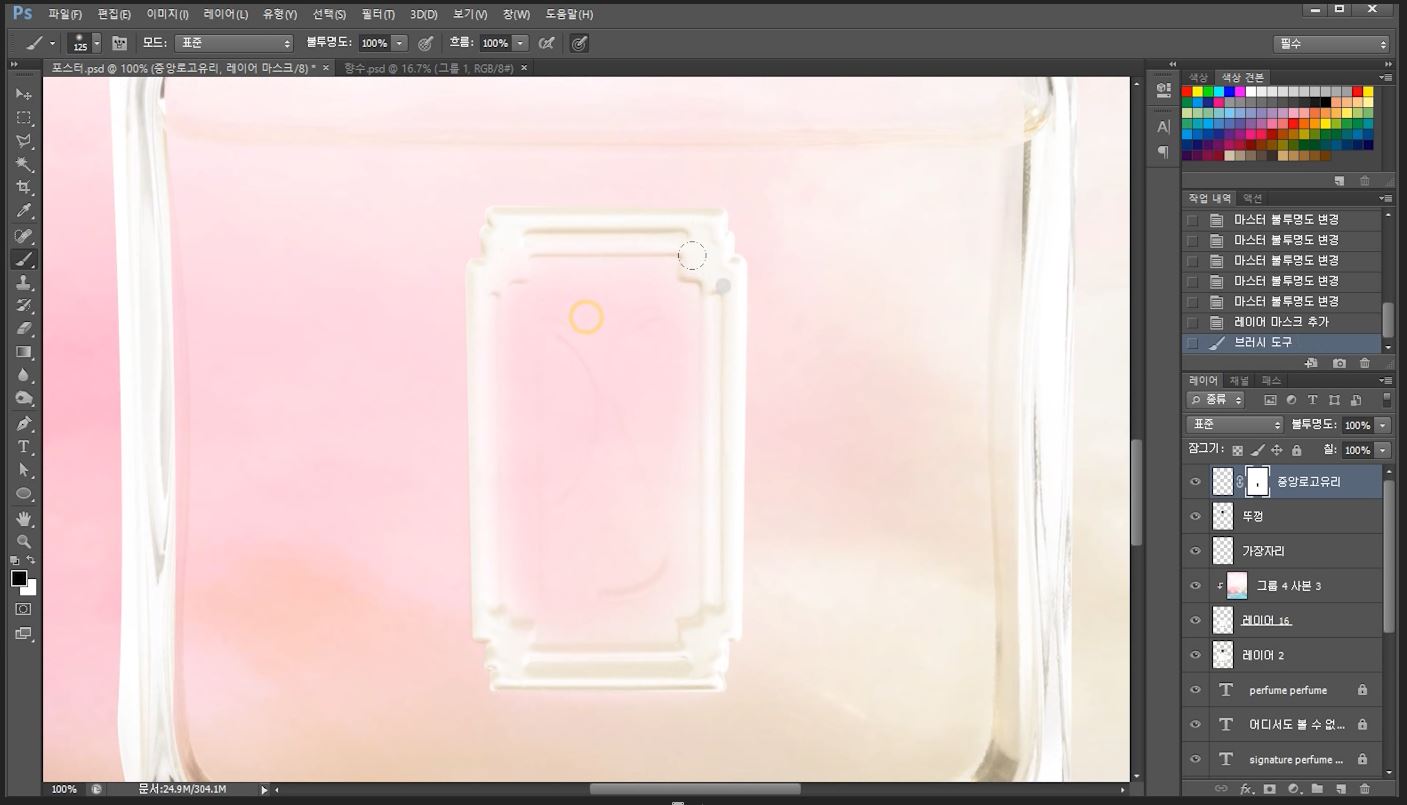Create a new group folder
This screenshot has height=805, width=1407.
(1317, 789)
